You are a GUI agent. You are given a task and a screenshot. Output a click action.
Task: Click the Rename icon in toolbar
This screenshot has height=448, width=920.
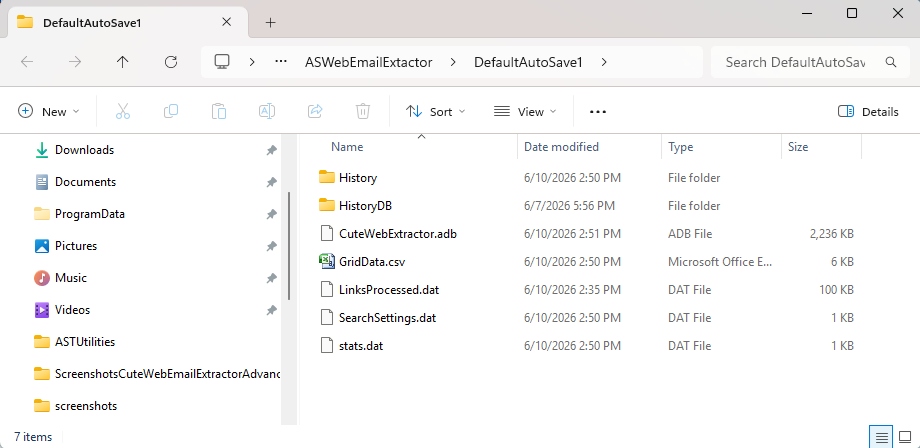pyautogui.click(x=267, y=111)
